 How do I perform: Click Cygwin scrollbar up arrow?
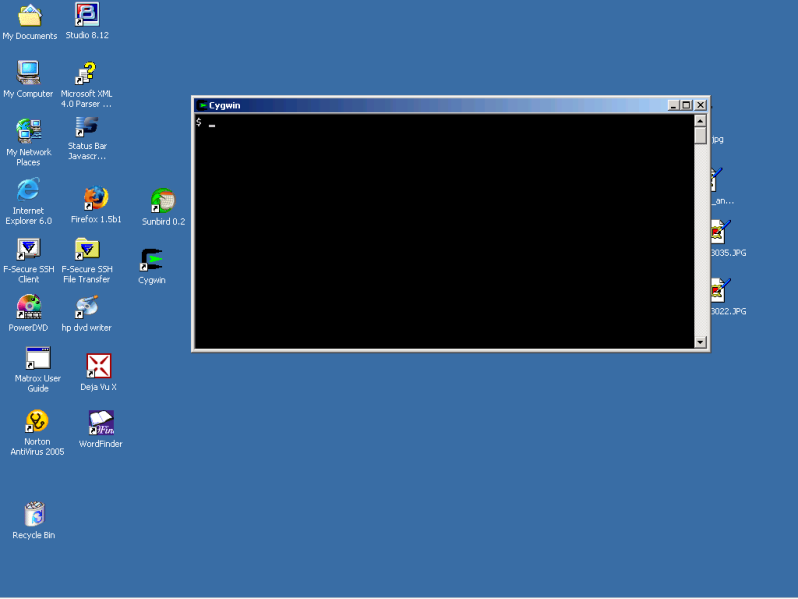point(700,121)
